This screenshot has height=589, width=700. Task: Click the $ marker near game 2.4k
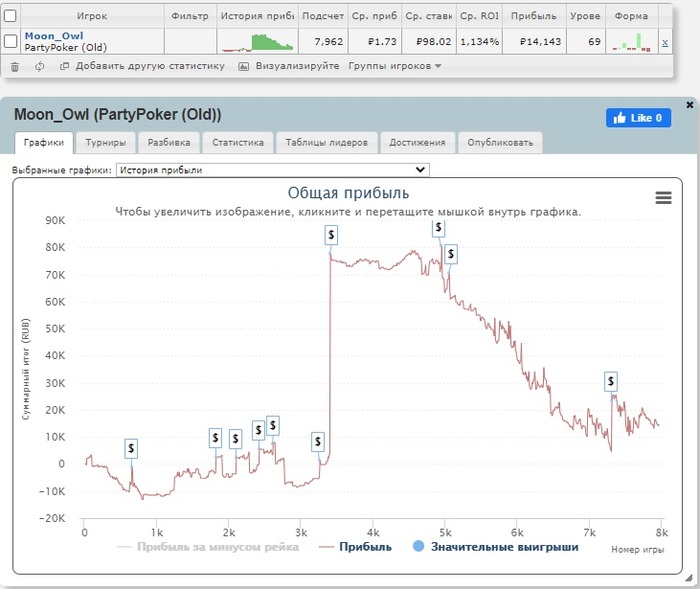pos(258,430)
